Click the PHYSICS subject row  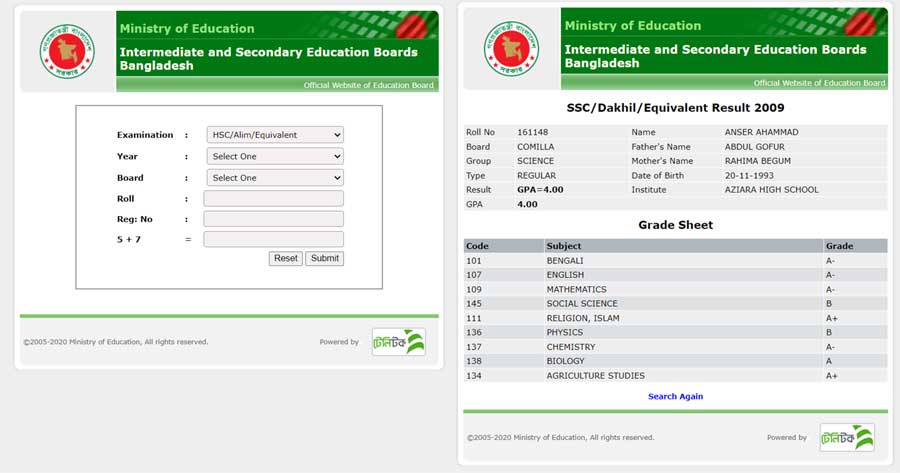click(x=676, y=332)
